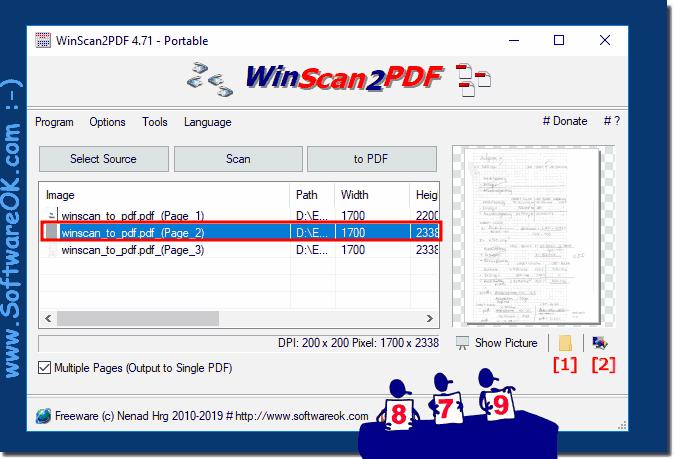Open the # ? help menu
The image size is (674, 459).
pyautogui.click(x=612, y=121)
